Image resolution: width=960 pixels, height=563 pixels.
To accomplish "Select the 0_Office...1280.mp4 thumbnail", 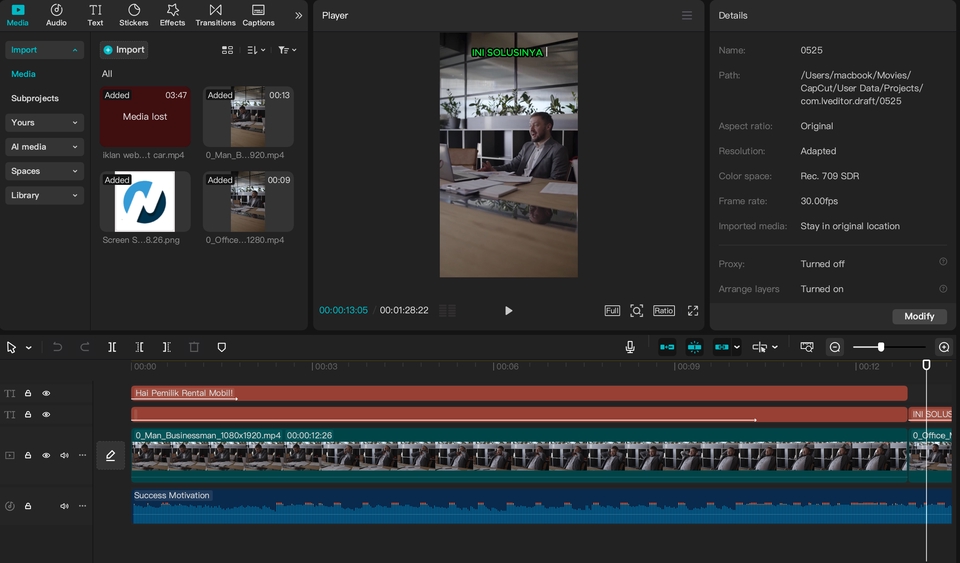I will [248, 201].
